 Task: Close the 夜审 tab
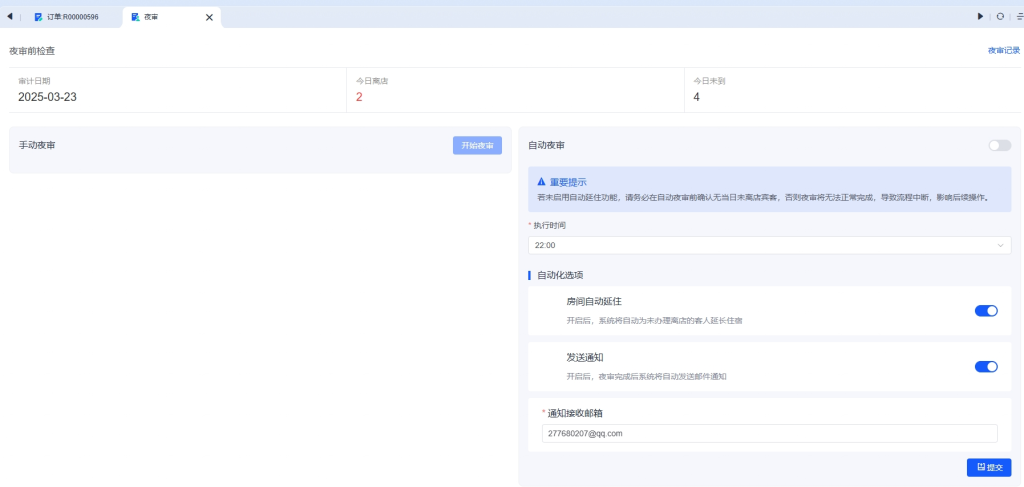[x=209, y=17]
